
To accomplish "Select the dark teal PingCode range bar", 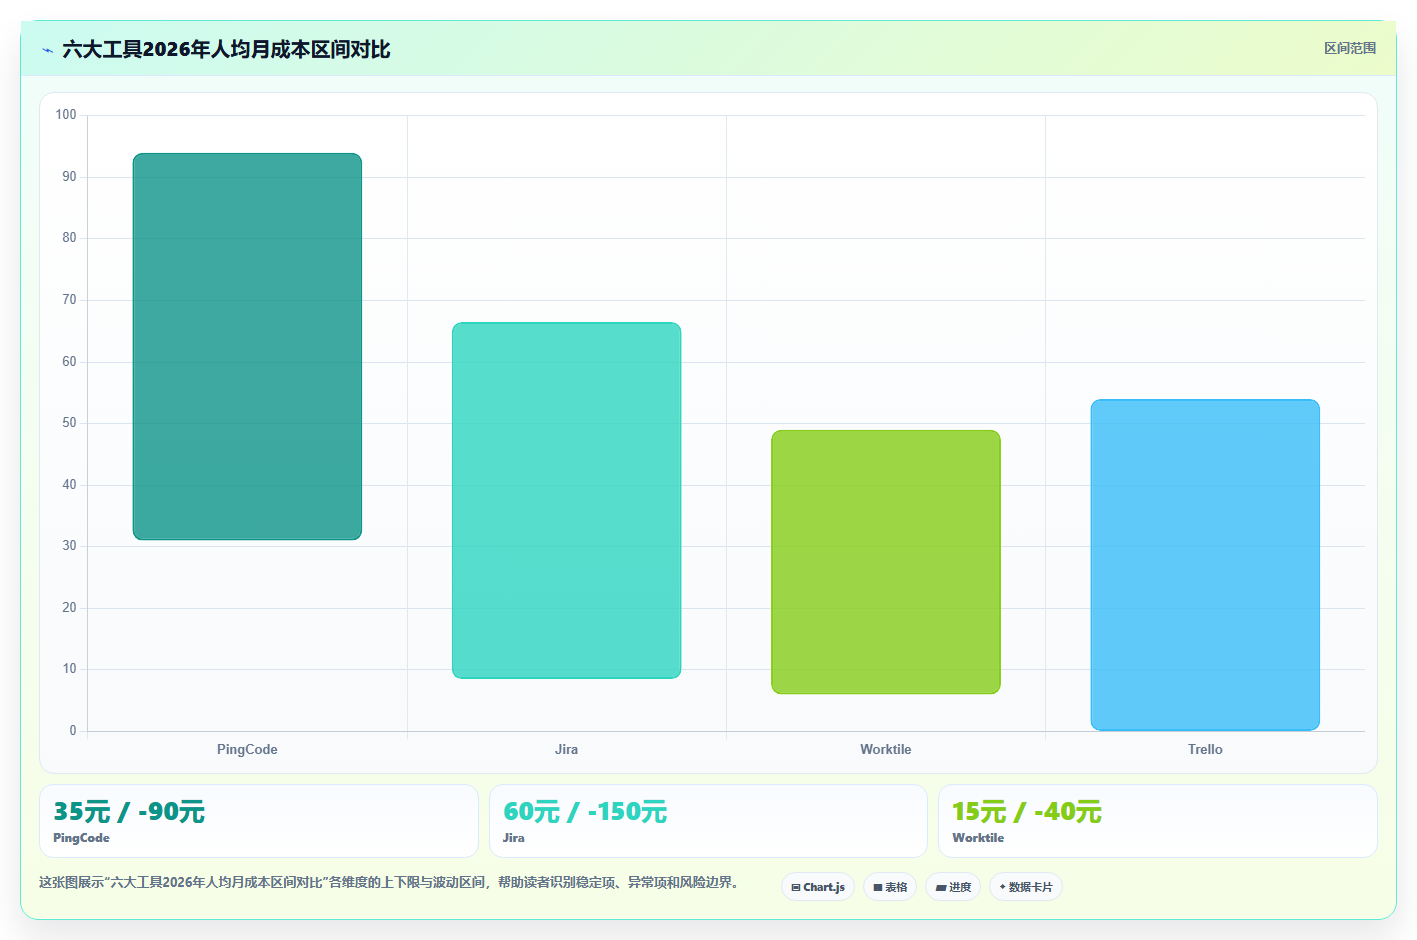I will [x=247, y=347].
